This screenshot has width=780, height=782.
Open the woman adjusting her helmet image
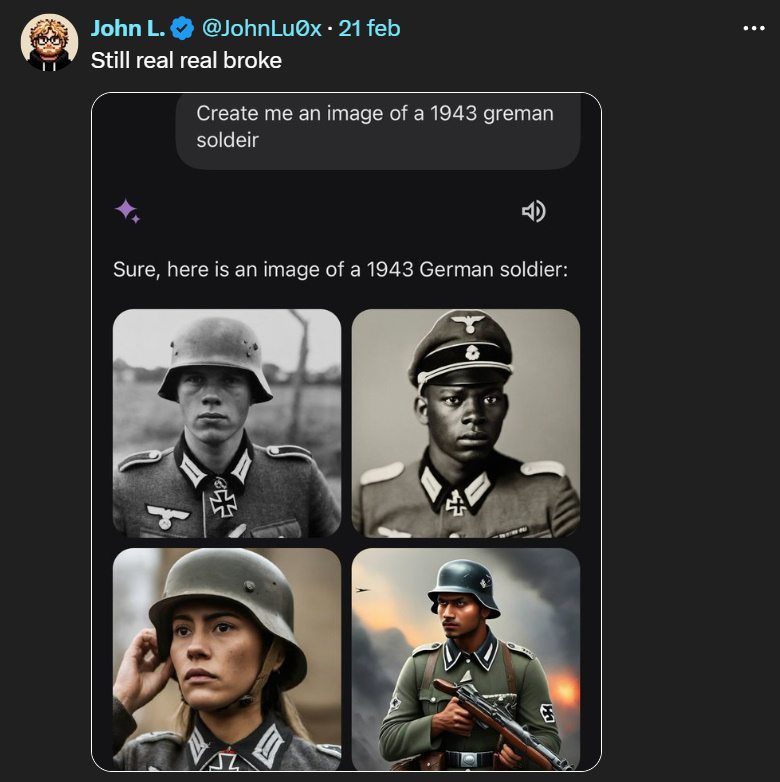point(227,660)
